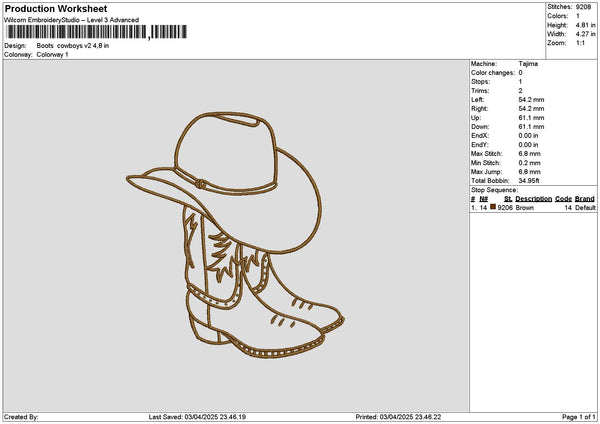This screenshot has height=424, width=600.
Task: Select design name 'Boots cowboys v2 4,8 in'
Action: coord(73,46)
